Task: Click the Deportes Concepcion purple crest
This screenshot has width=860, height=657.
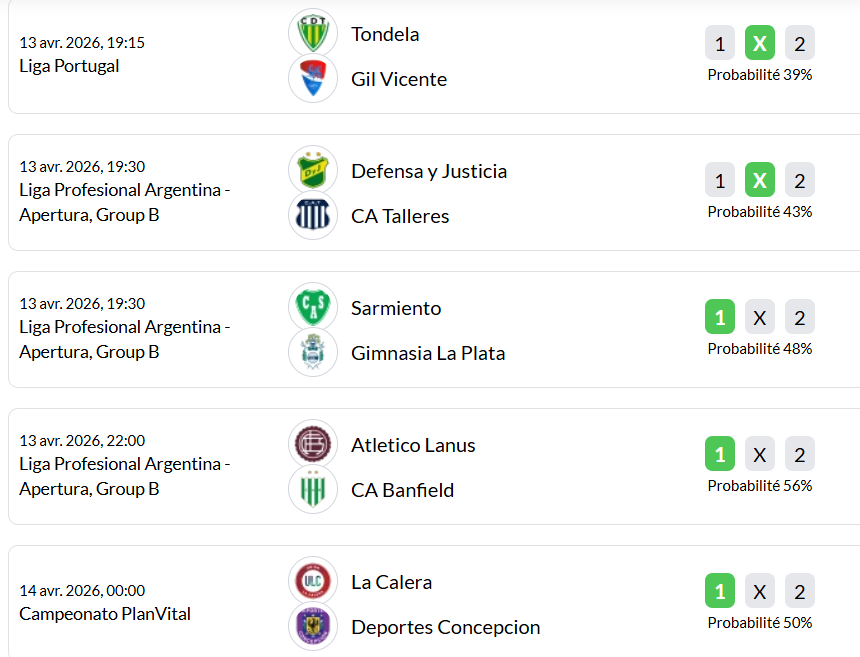Action: (x=313, y=627)
